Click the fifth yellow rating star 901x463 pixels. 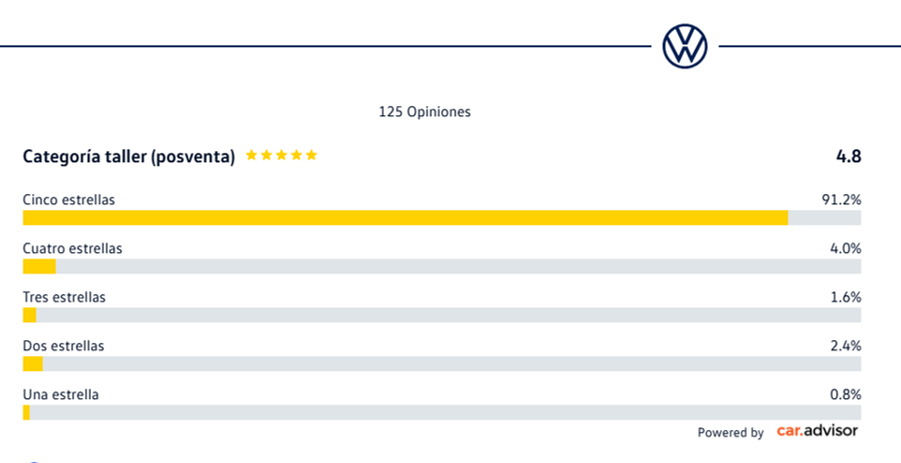click(311, 155)
